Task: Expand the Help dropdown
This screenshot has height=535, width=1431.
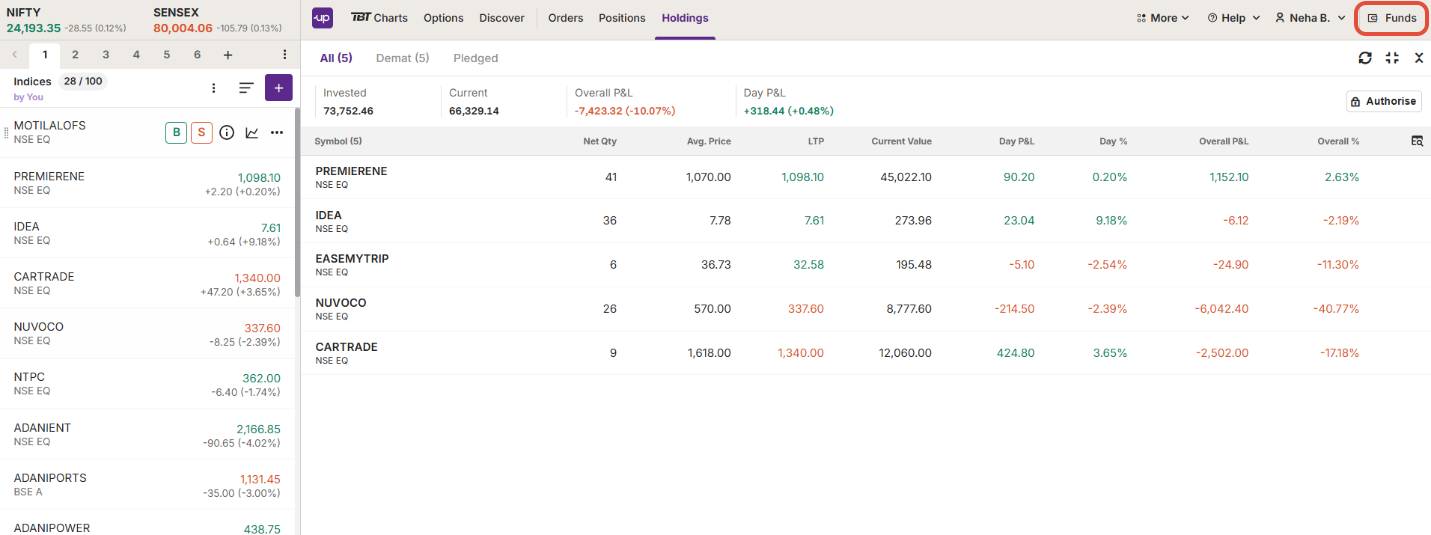Action: (x=1233, y=18)
